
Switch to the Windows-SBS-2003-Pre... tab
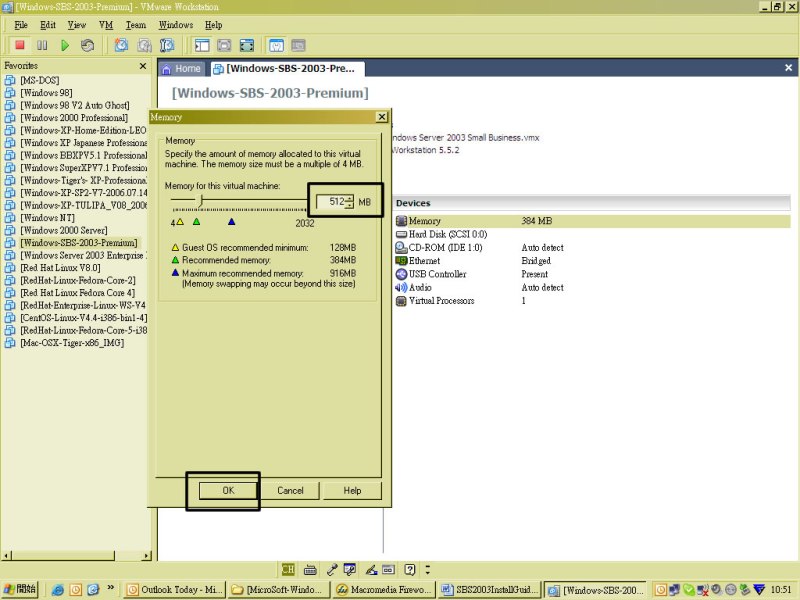click(287, 69)
